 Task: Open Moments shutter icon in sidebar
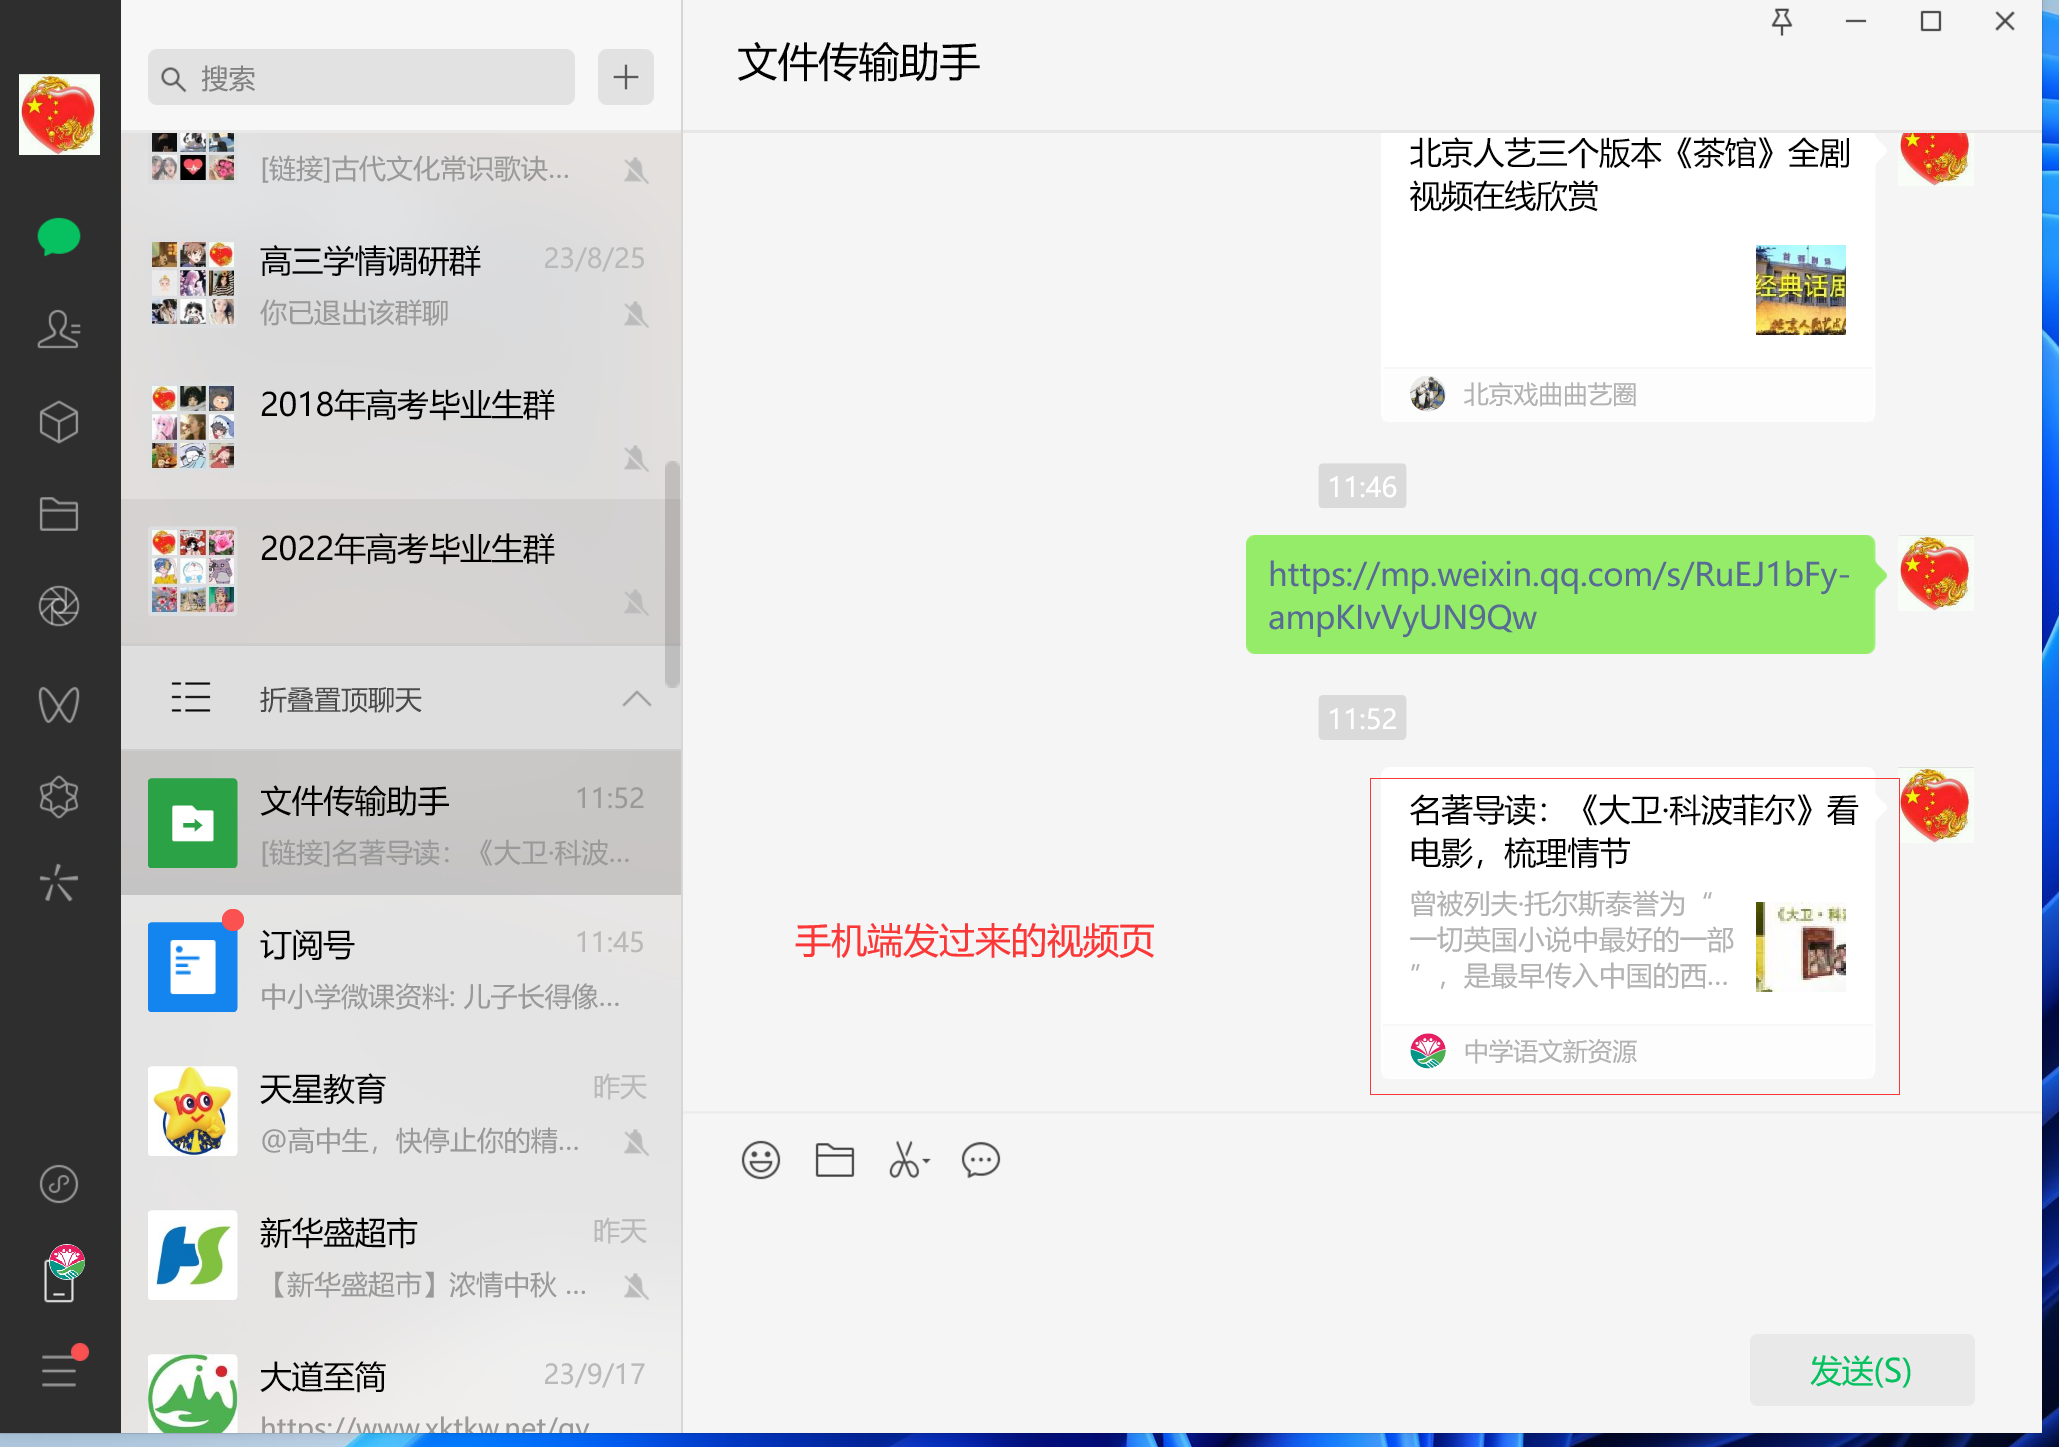[59, 606]
